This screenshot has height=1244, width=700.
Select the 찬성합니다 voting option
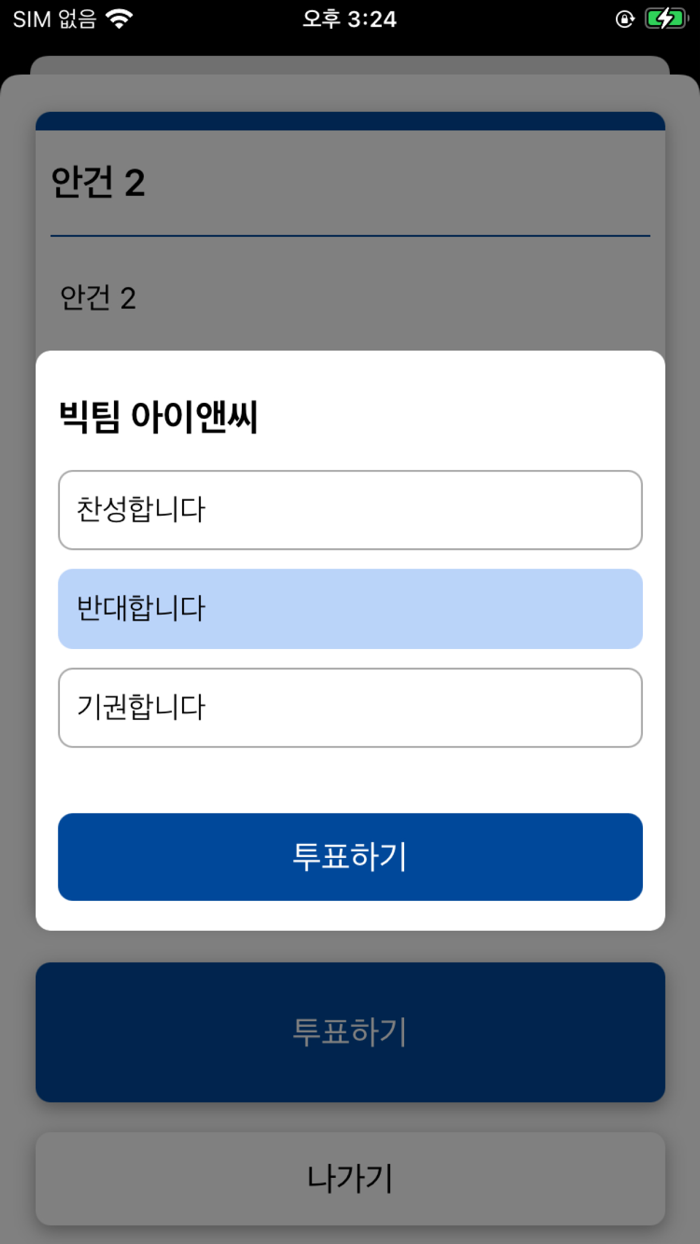point(350,510)
